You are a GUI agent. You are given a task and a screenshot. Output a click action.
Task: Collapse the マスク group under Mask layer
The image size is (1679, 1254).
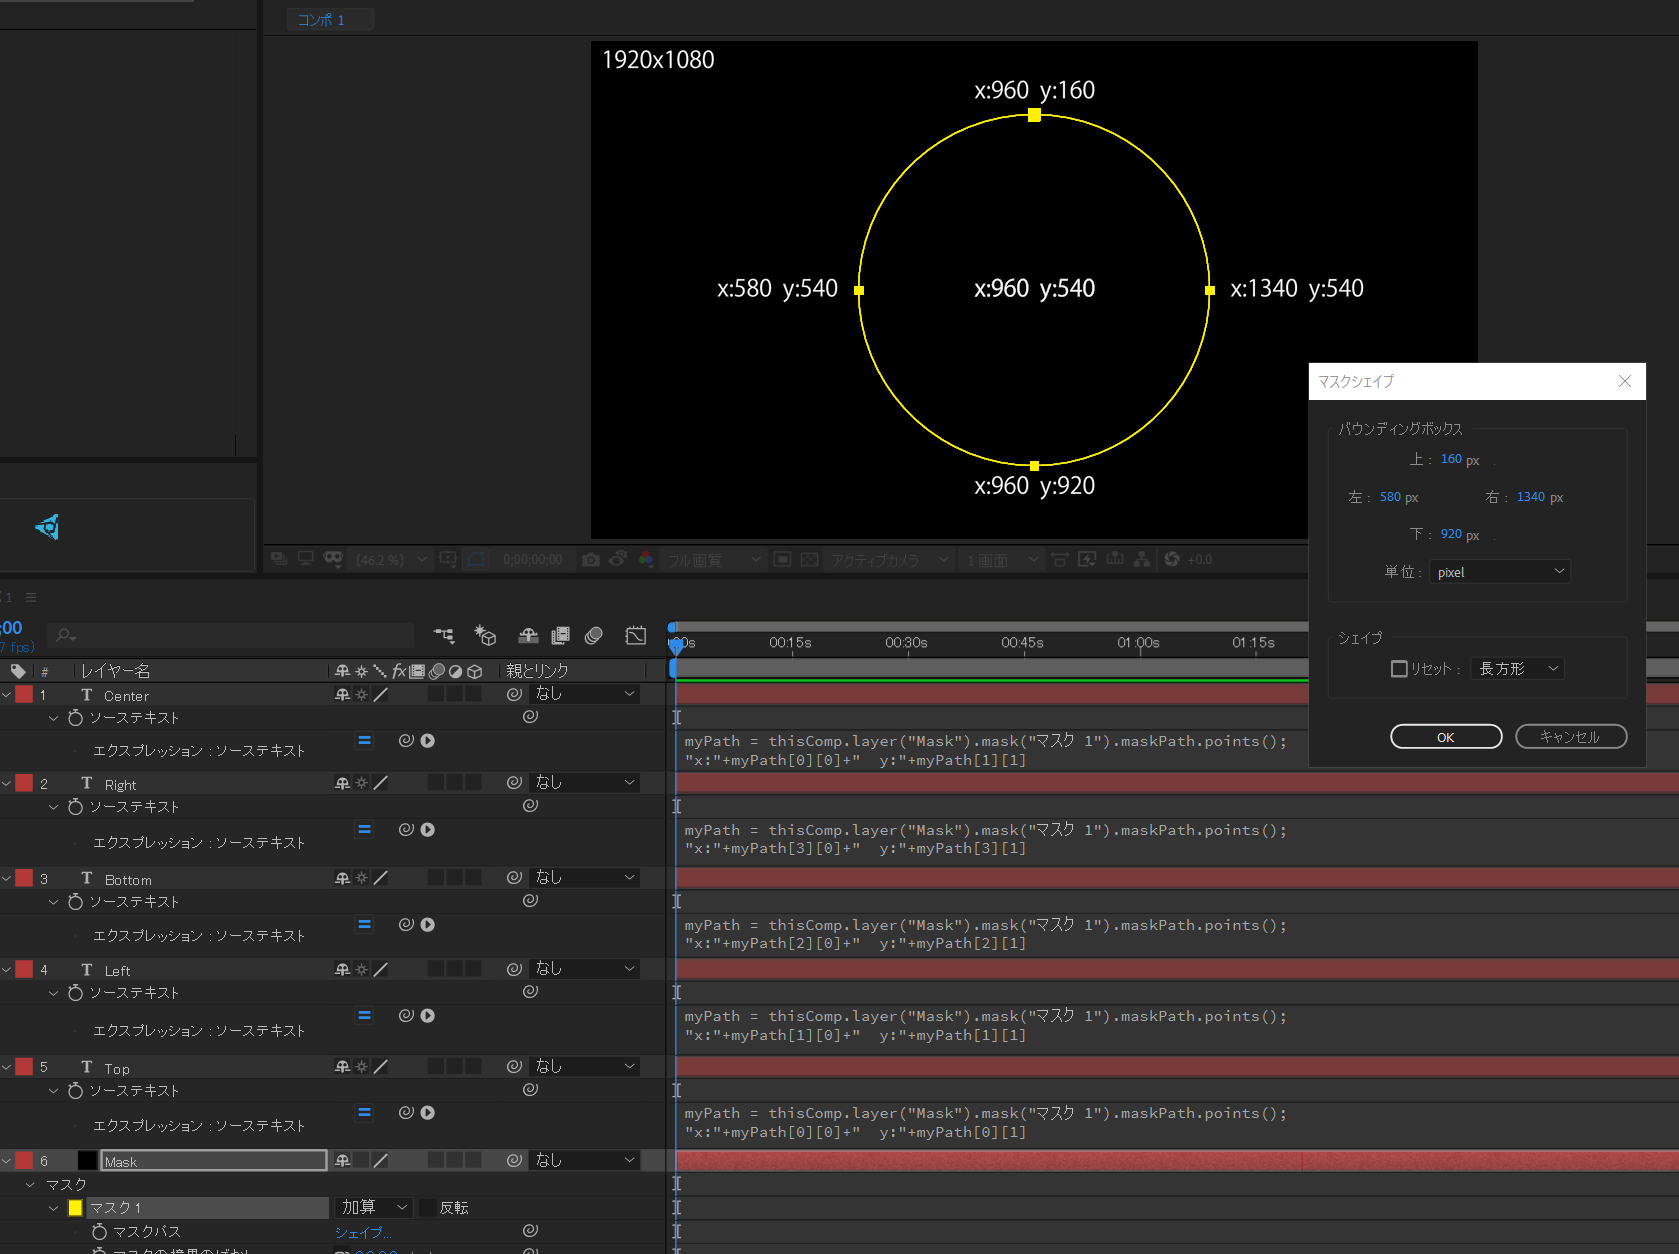tap(30, 1185)
